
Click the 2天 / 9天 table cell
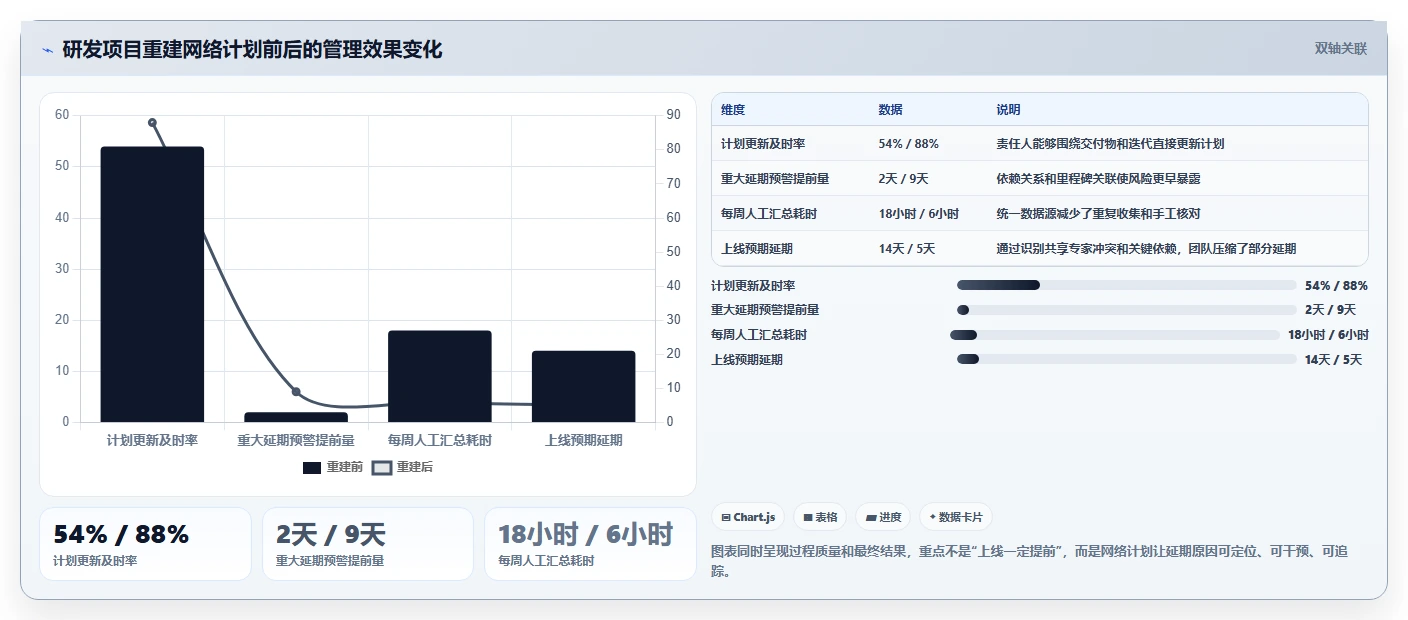tap(904, 179)
